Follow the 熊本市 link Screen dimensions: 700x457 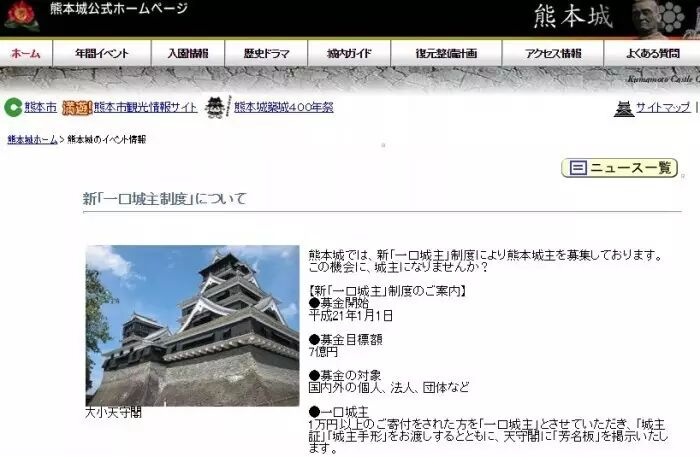(x=41, y=108)
